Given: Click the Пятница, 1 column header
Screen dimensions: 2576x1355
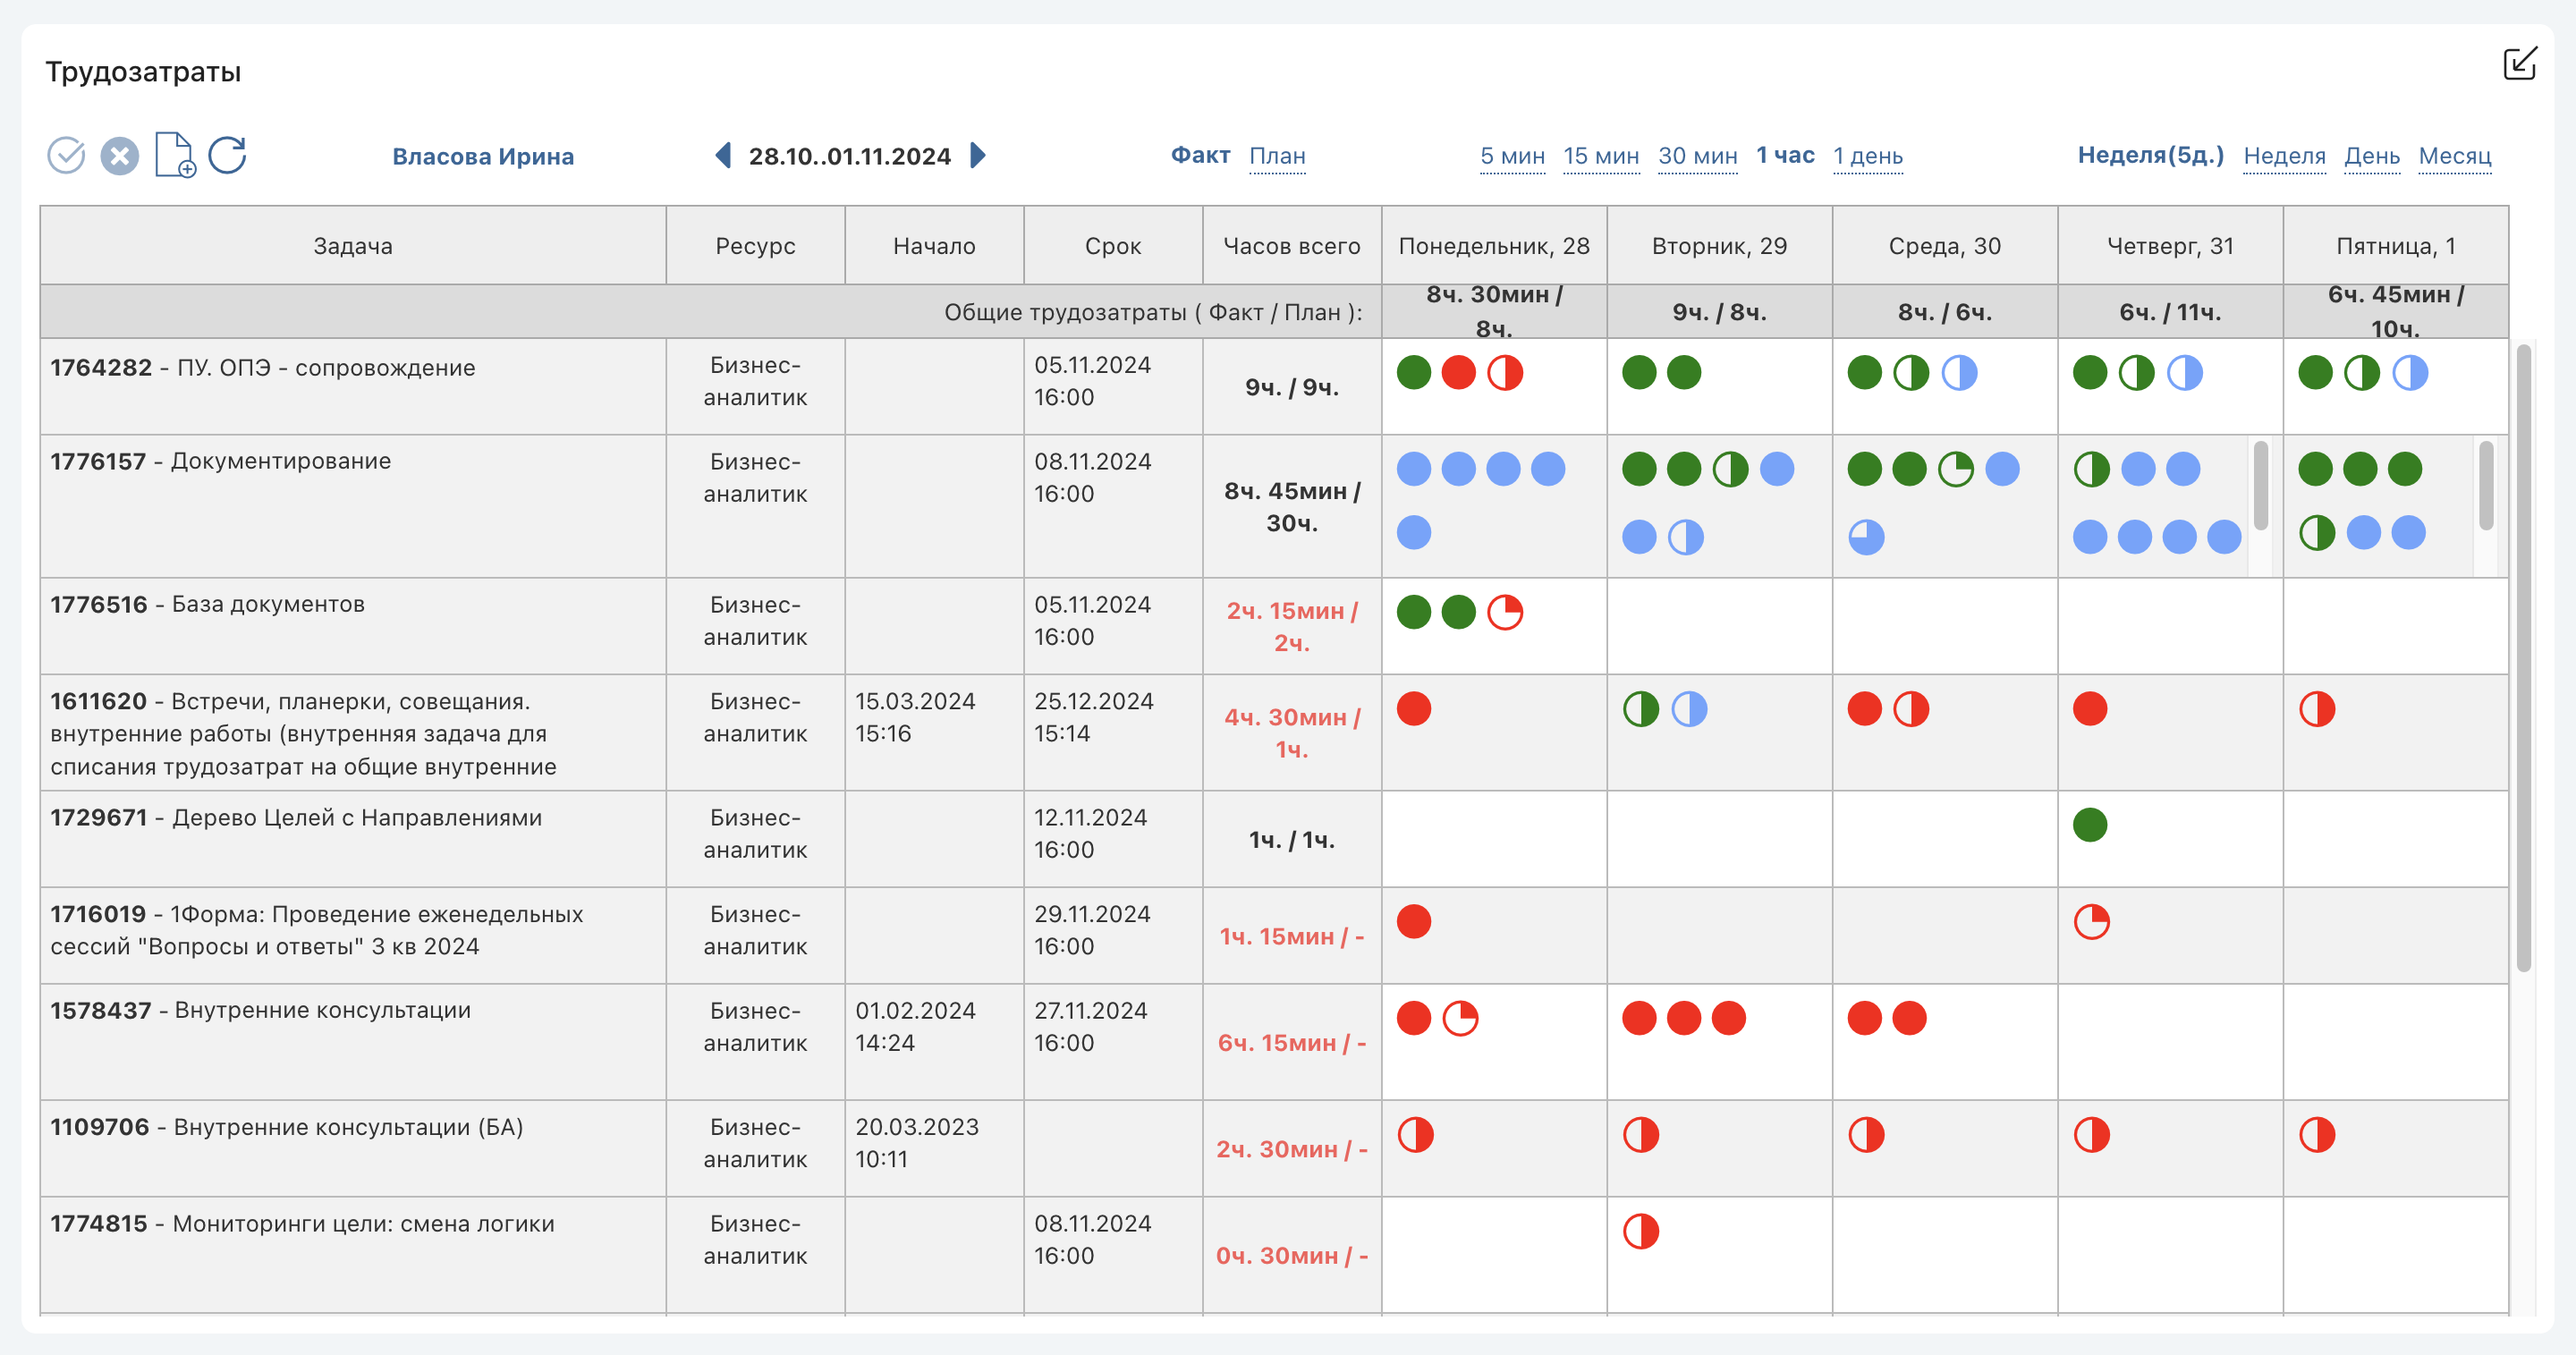Looking at the screenshot, I should click(2395, 246).
